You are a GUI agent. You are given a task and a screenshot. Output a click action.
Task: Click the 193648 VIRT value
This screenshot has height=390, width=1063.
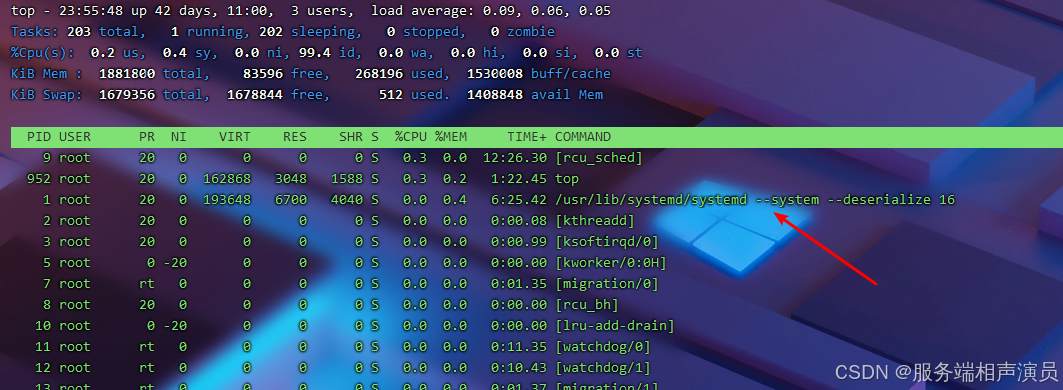227,200
